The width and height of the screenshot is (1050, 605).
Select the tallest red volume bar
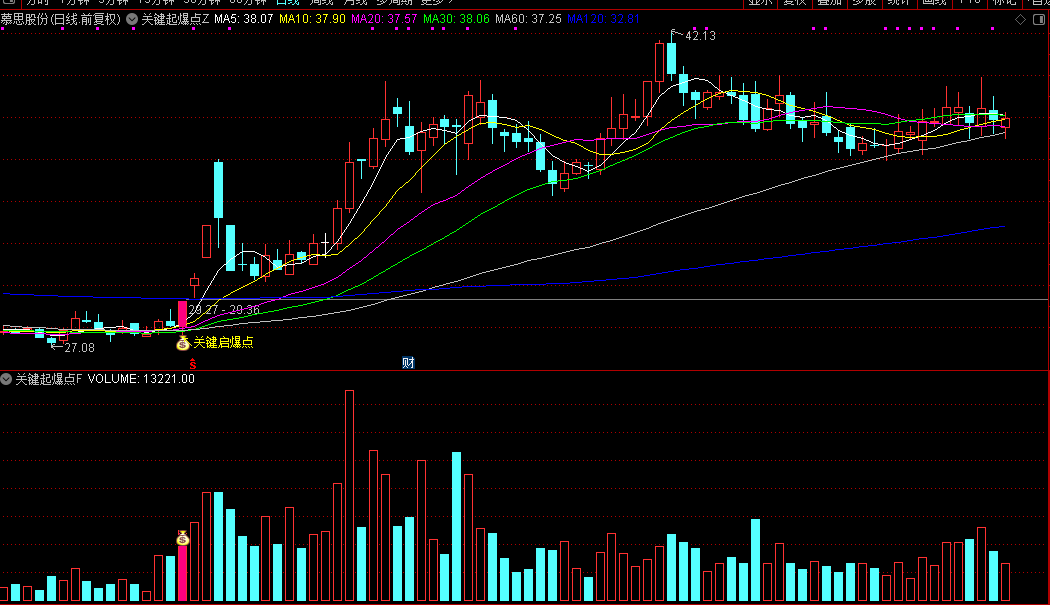350,495
